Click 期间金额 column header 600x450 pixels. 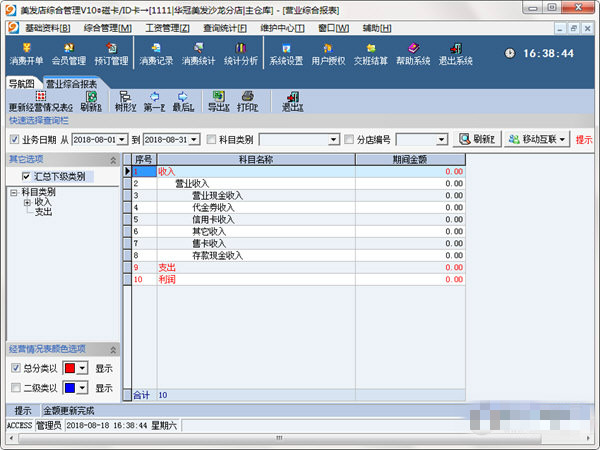tap(410, 160)
